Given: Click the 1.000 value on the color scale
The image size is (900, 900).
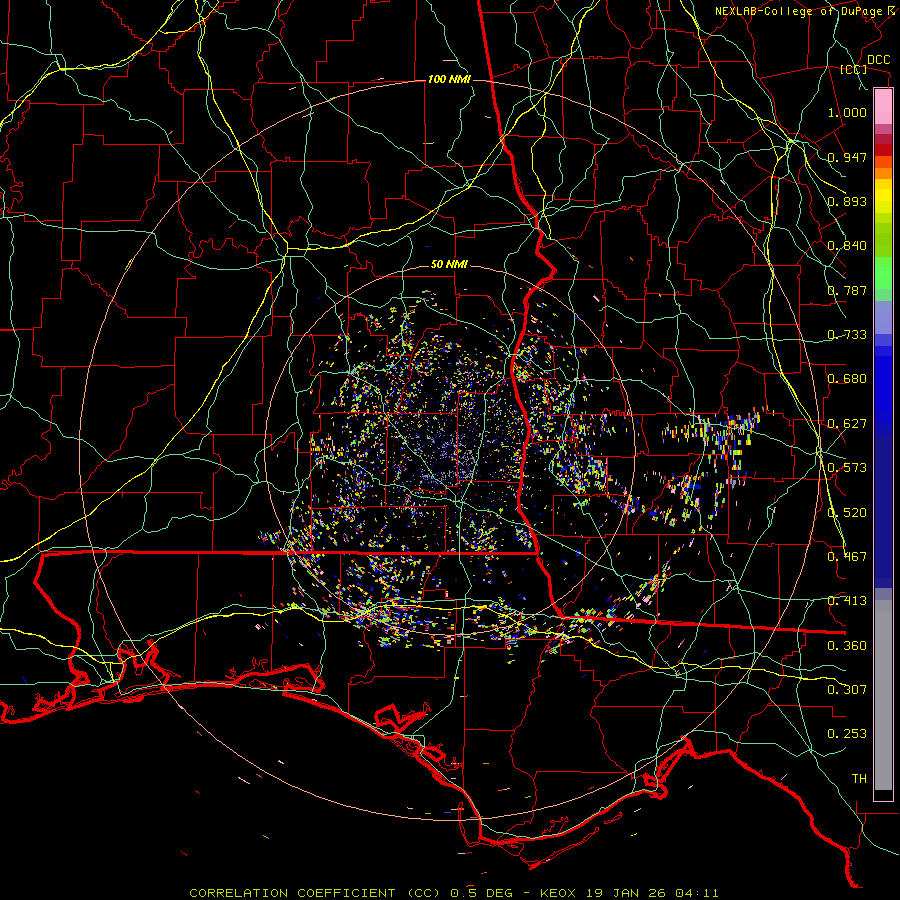Looking at the screenshot, I should [847, 112].
